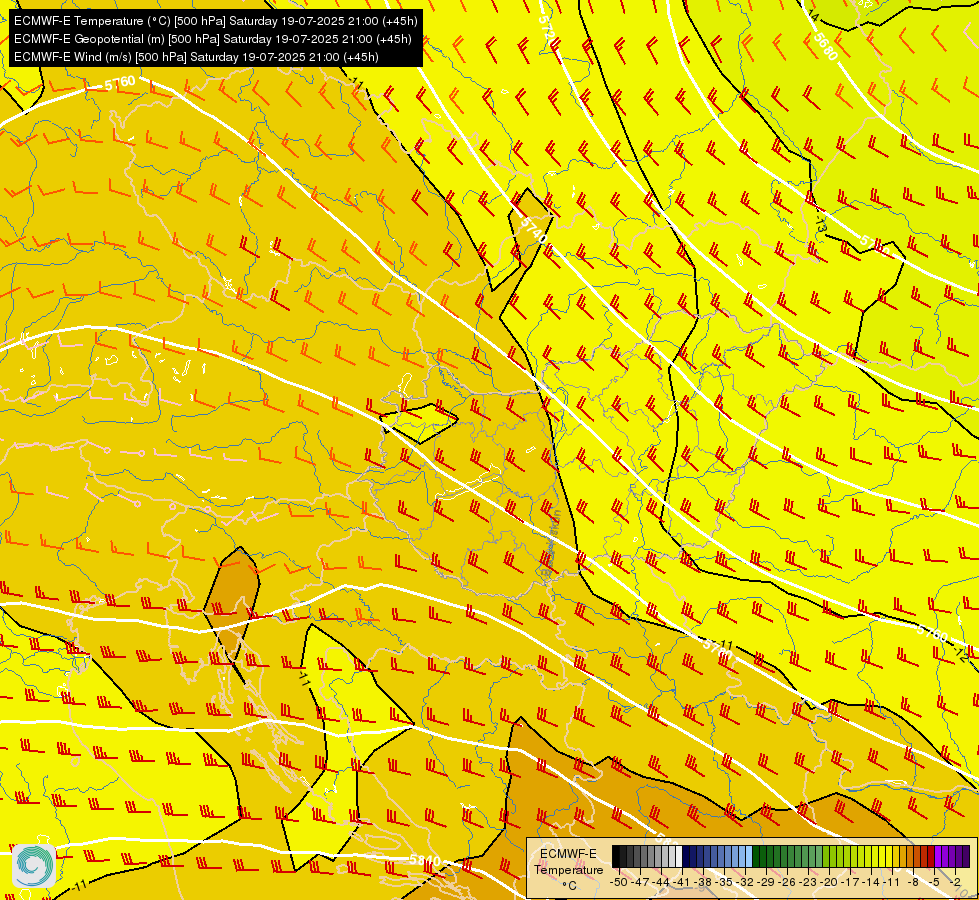This screenshot has width=979, height=900.
Task: Click the -32 value on the temperature scale
Action: pyautogui.click(x=745, y=882)
